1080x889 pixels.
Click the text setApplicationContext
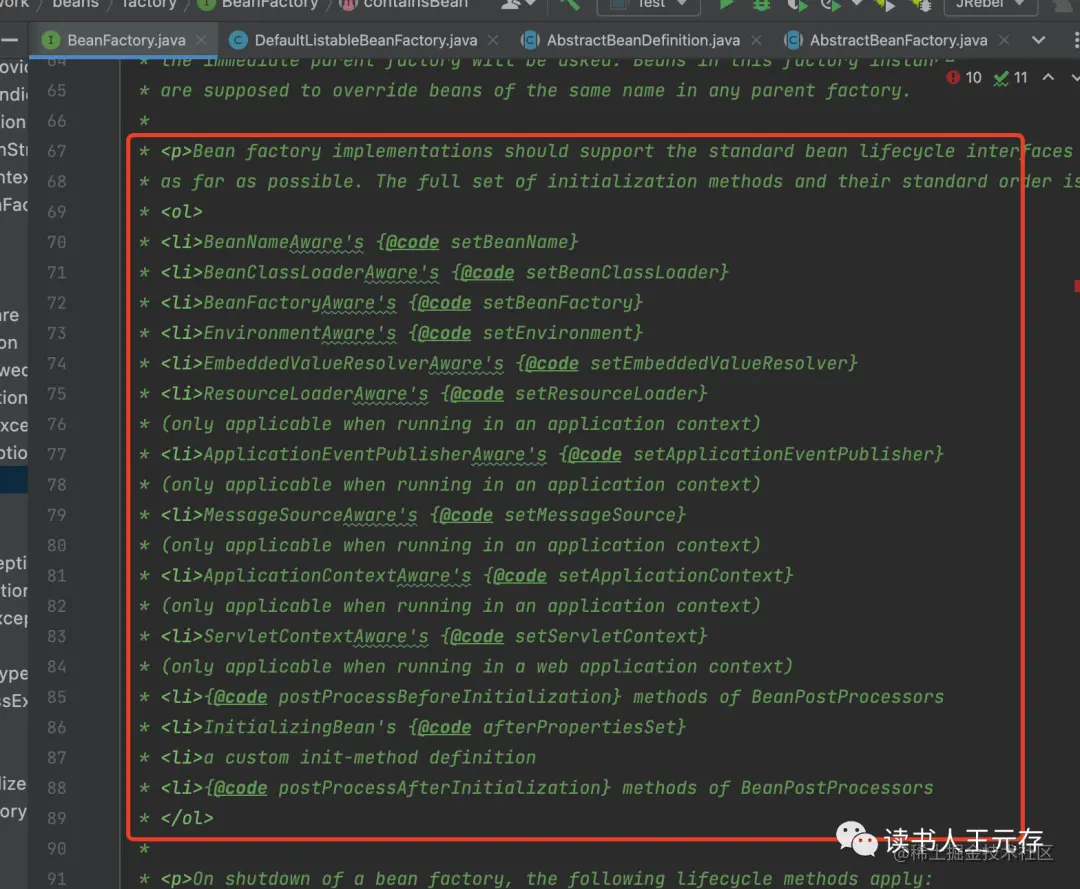tap(670, 576)
